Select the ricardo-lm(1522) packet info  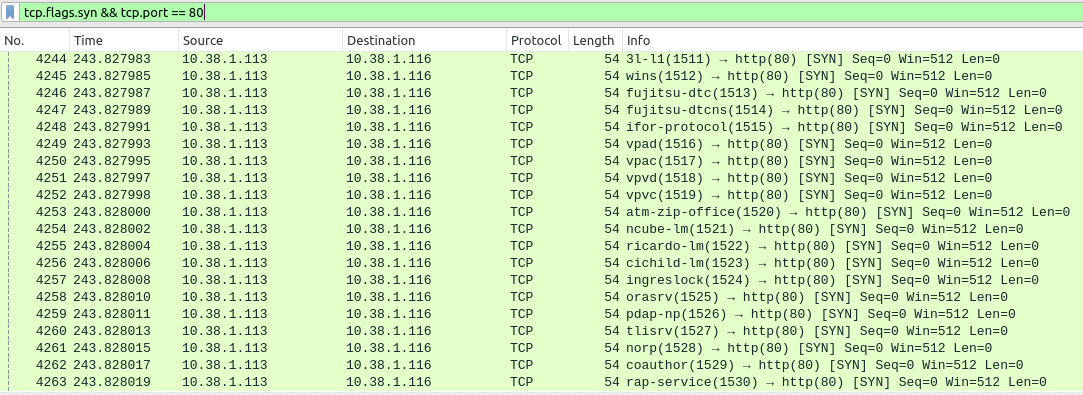coord(832,246)
